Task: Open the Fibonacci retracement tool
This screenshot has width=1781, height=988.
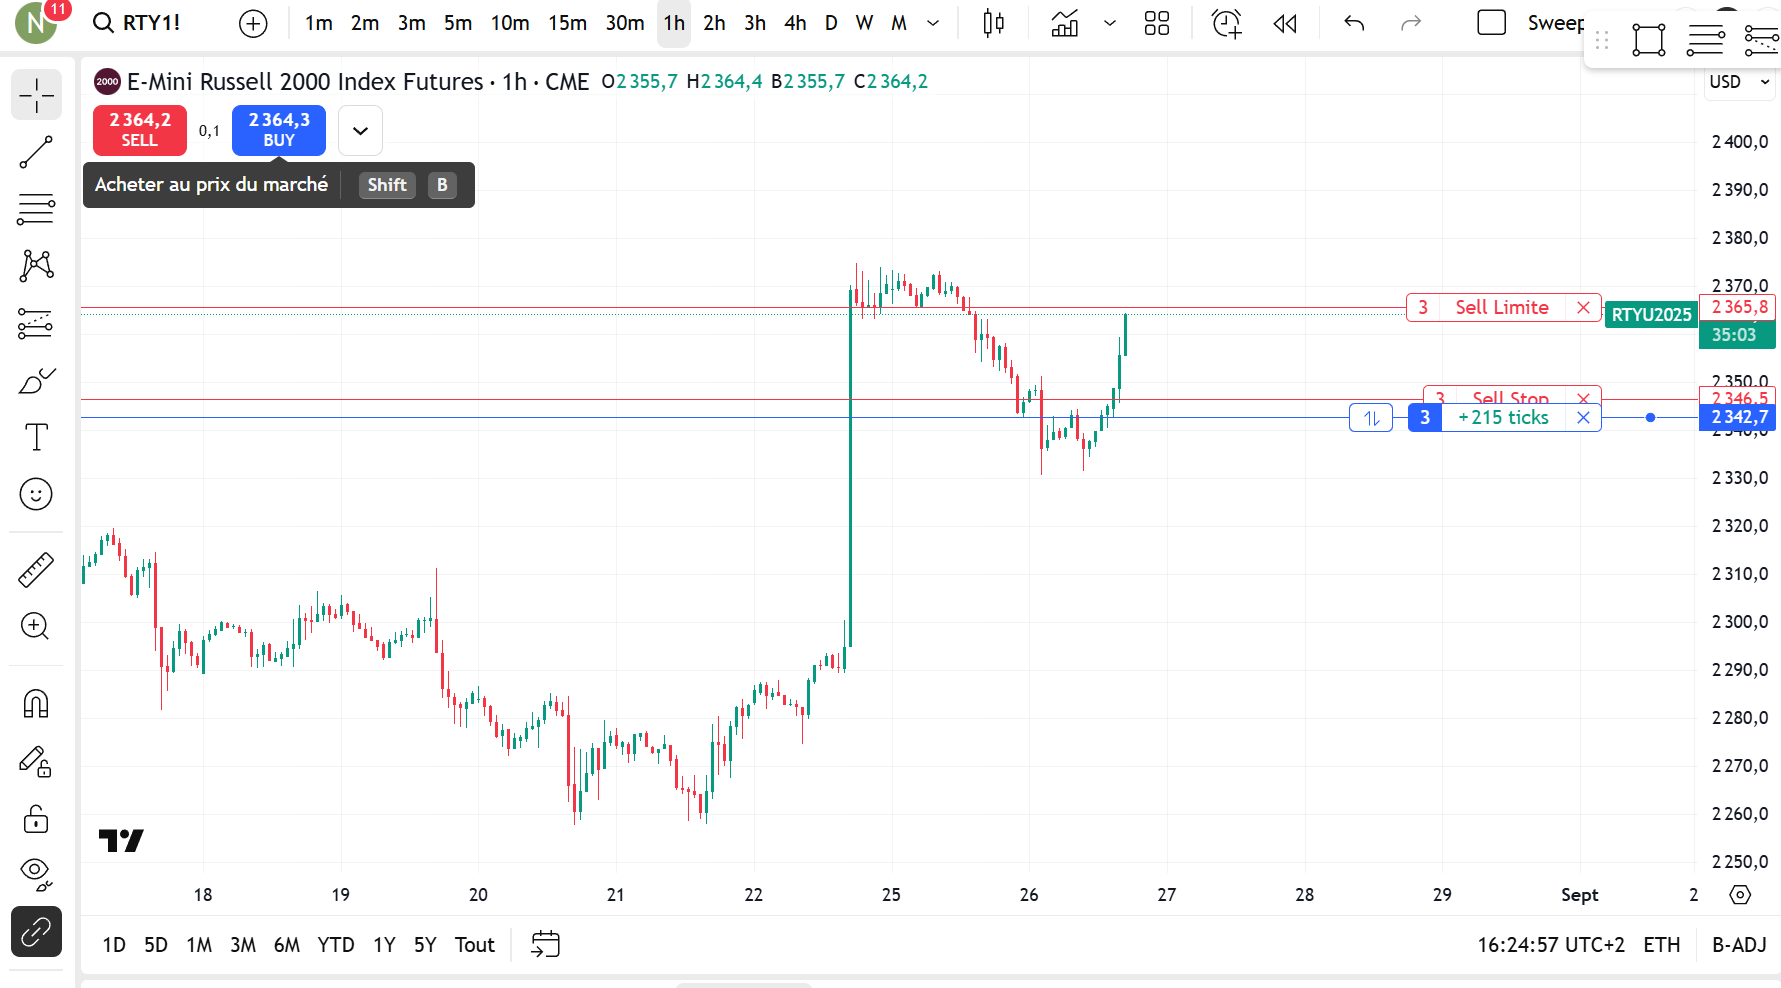Action: click(x=36, y=209)
